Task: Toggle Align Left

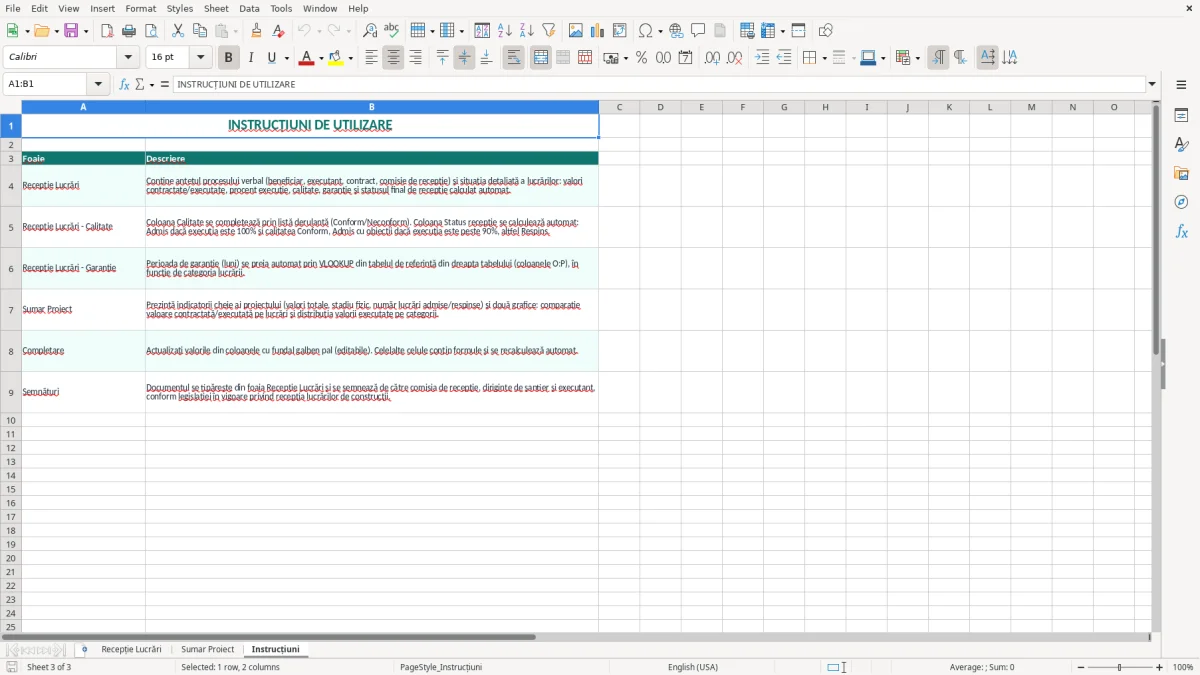Action: (371, 58)
